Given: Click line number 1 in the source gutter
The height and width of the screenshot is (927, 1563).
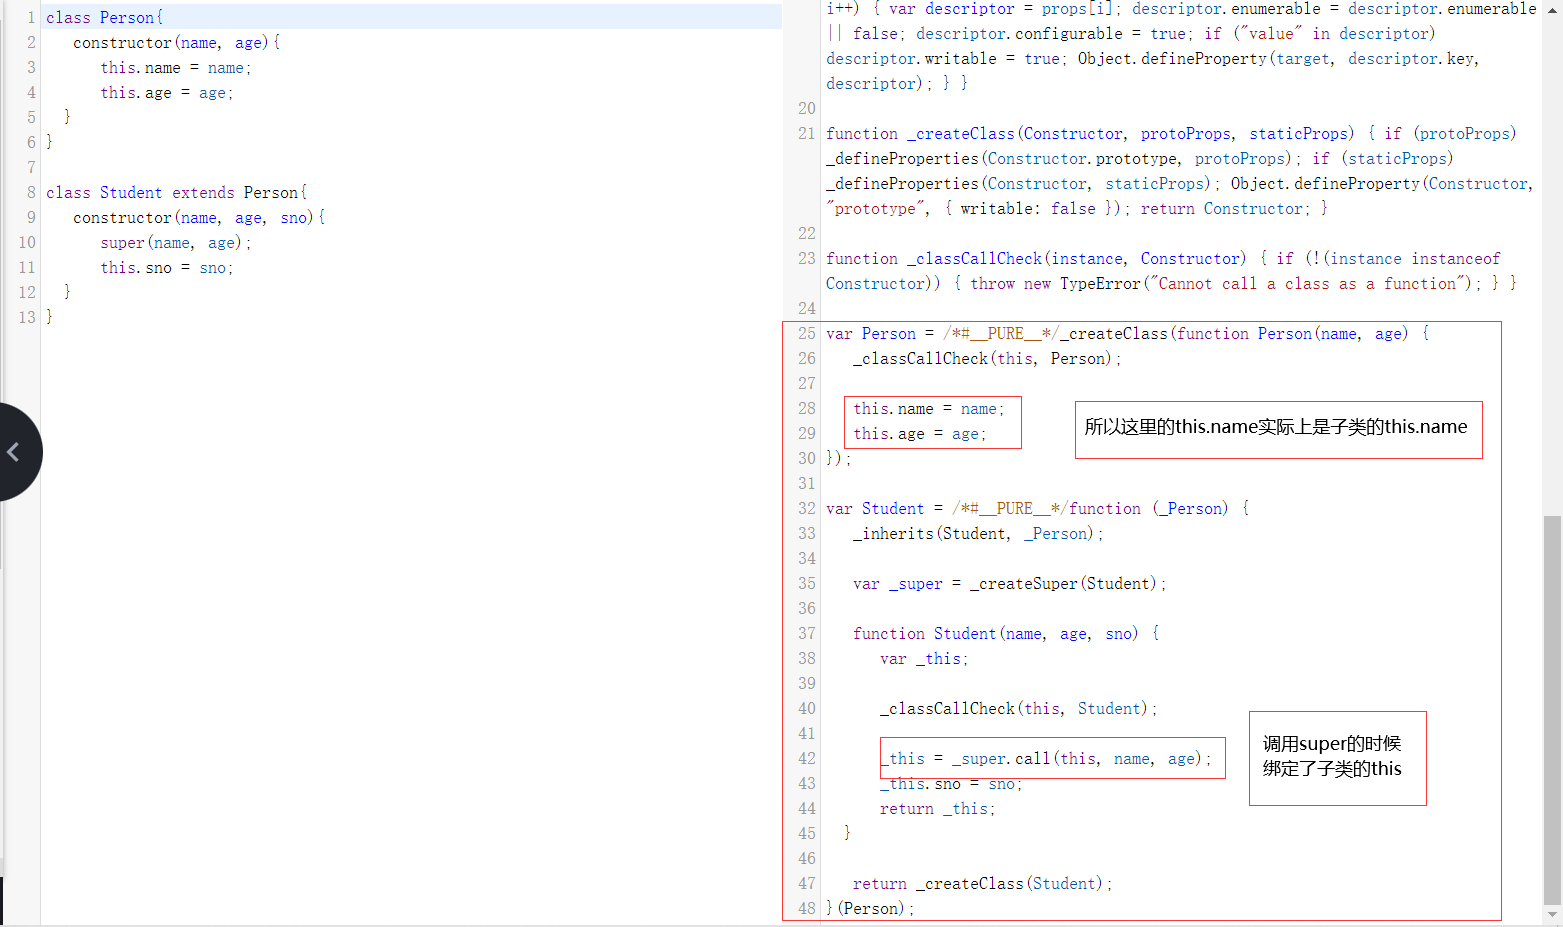Looking at the screenshot, I should pos(31,17).
